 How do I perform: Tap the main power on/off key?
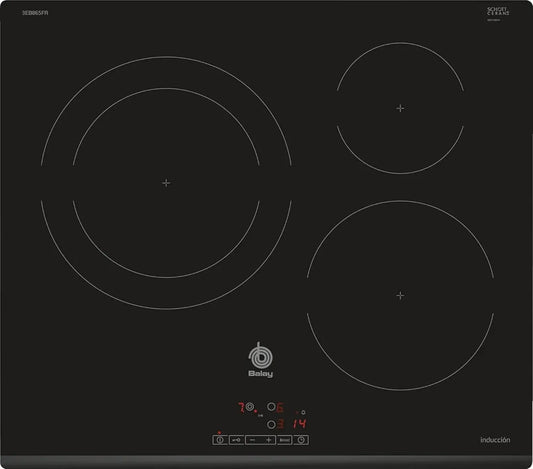pyautogui.click(x=220, y=440)
